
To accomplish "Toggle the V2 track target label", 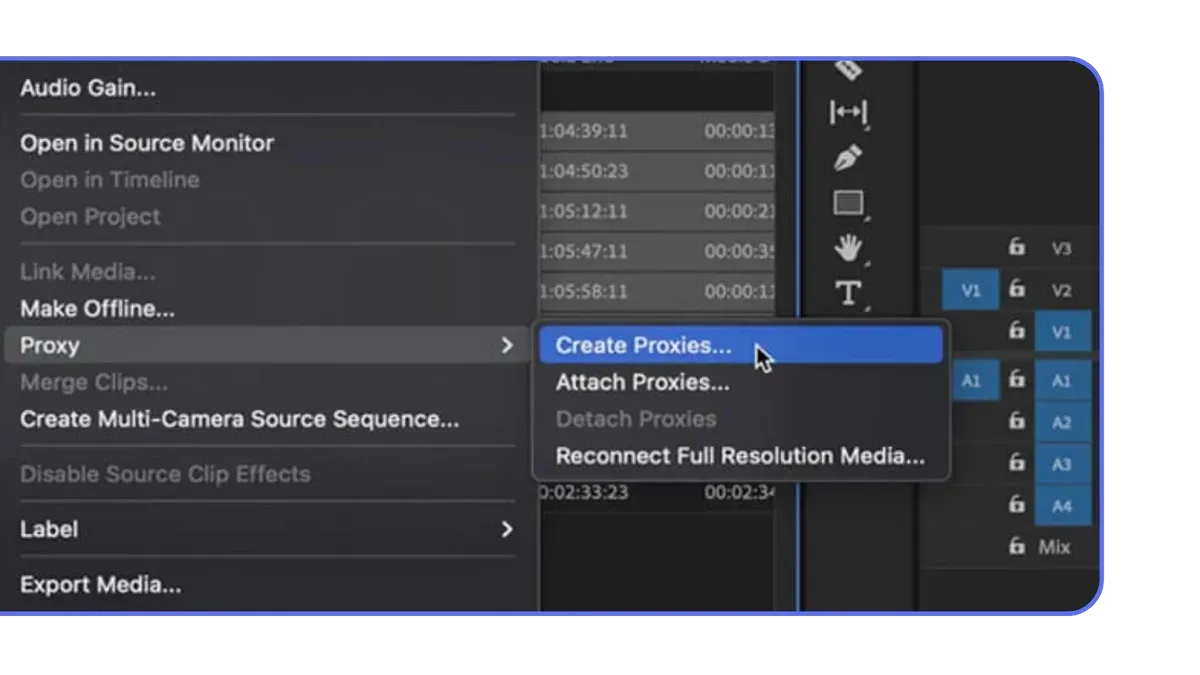I will click(x=1061, y=290).
